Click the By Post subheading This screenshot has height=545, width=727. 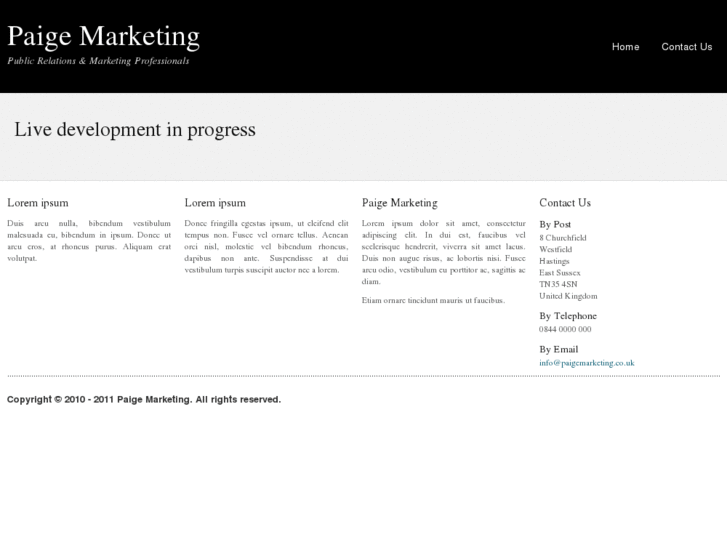pyautogui.click(x=555, y=224)
